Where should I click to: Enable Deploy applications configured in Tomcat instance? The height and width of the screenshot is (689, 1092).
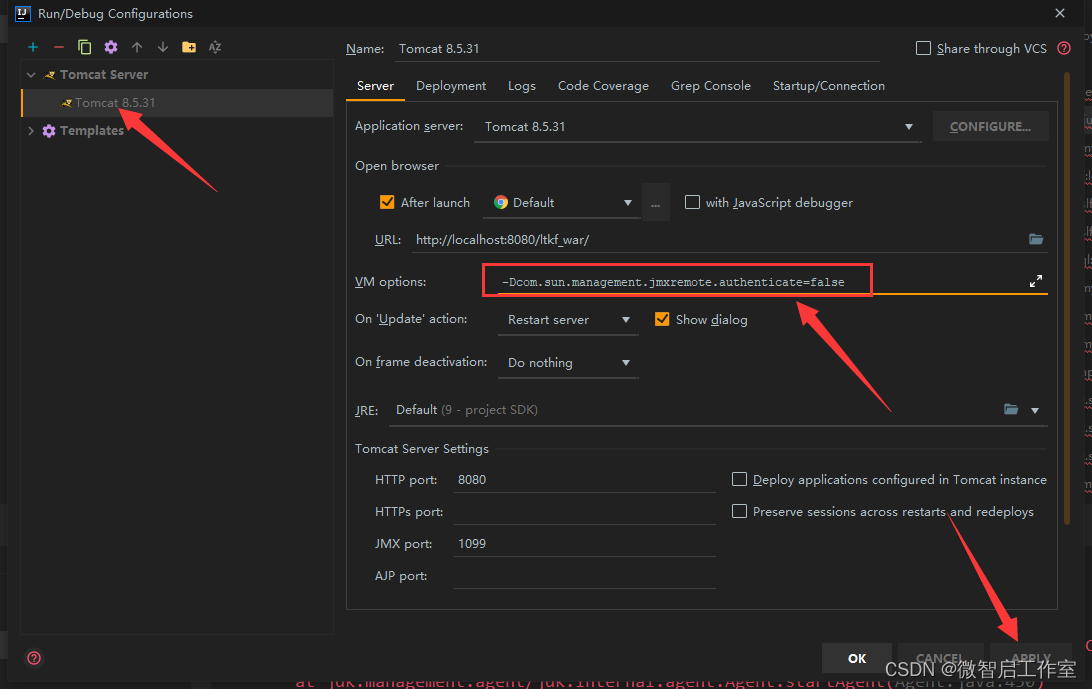pyautogui.click(x=739, y=479)
